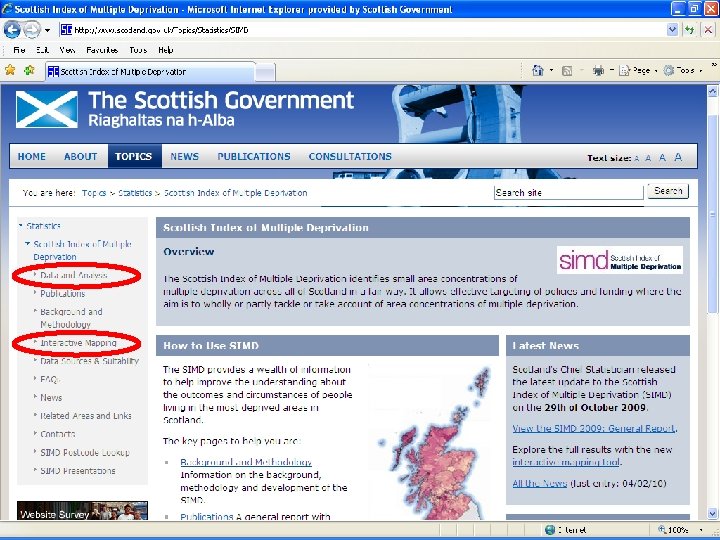Open the recent pages dropdown arrow

tap(47, 31)
